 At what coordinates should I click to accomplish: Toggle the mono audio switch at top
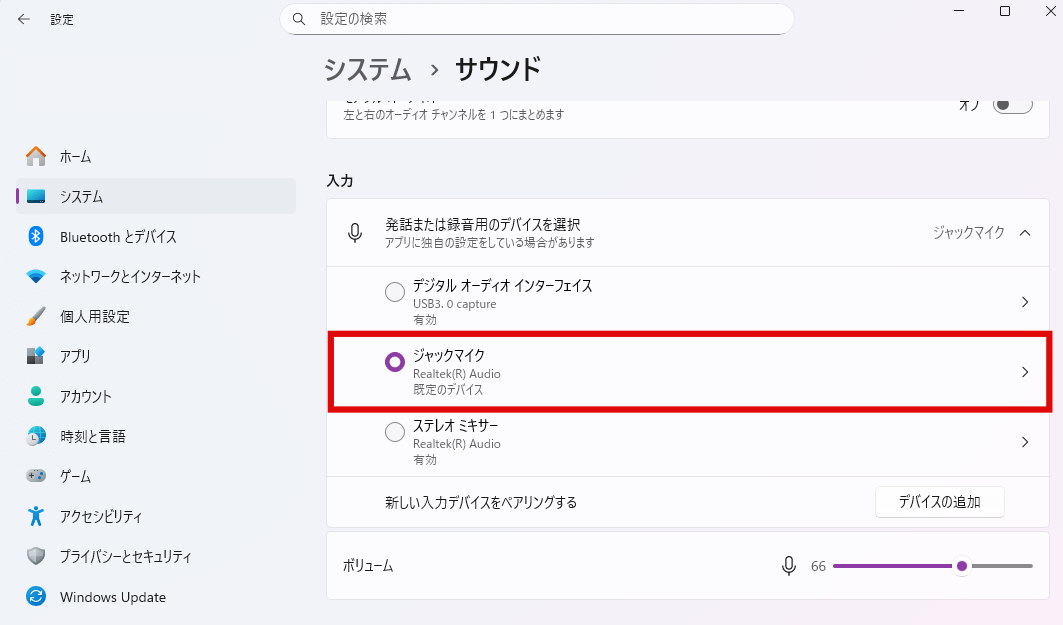1012,105
